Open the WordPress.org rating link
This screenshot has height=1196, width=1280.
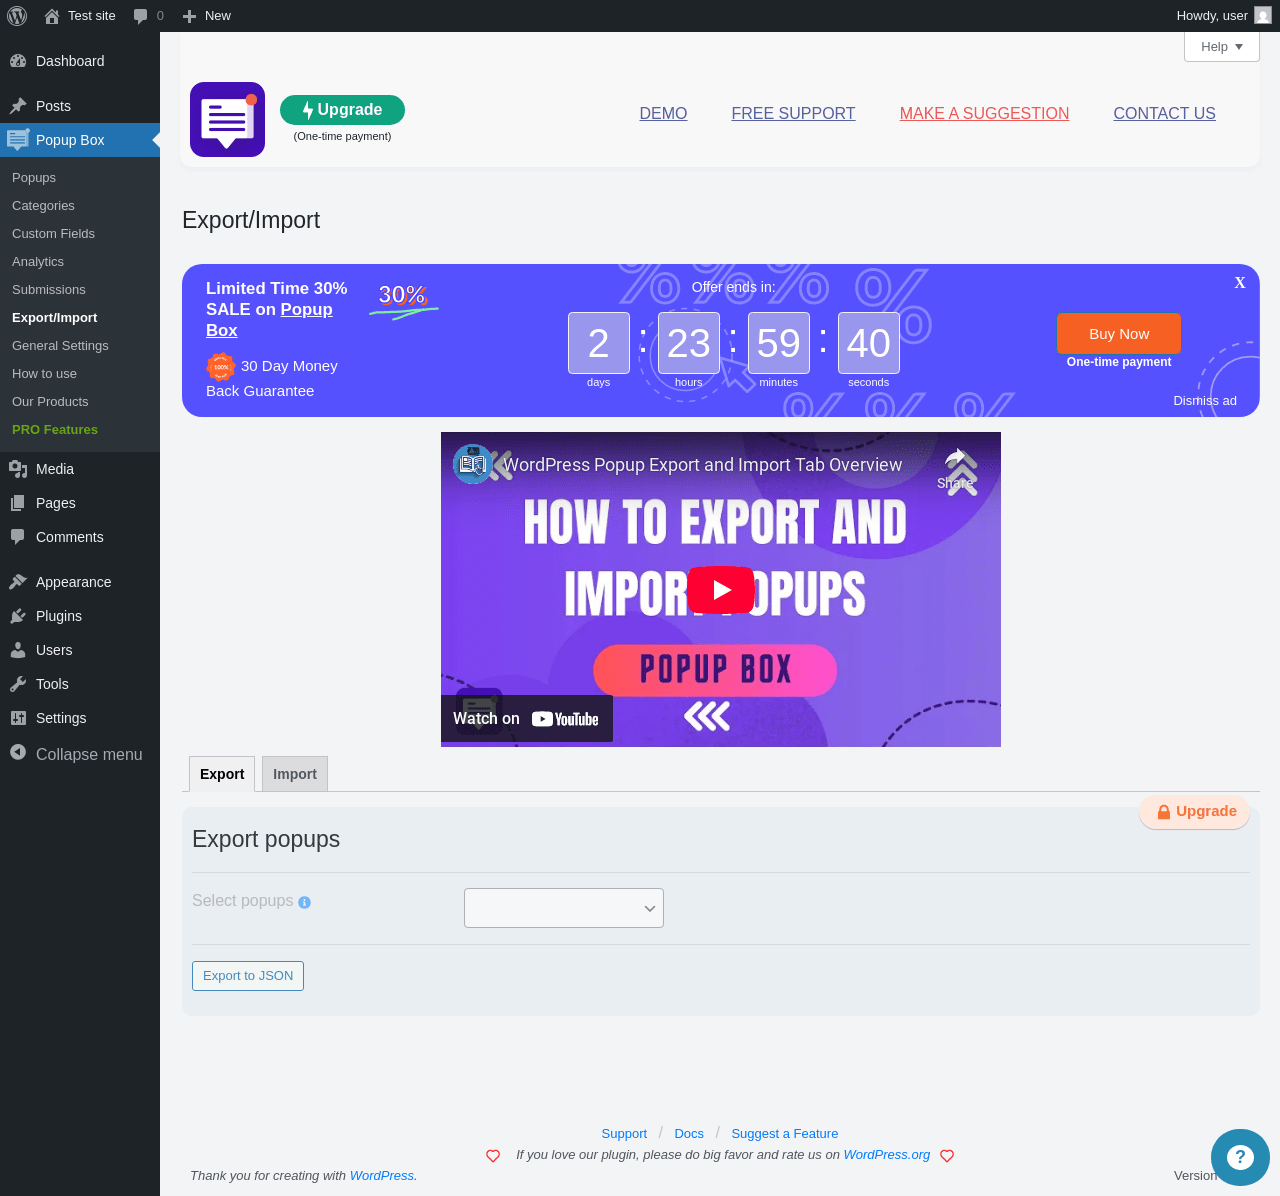pos(887,1155)
